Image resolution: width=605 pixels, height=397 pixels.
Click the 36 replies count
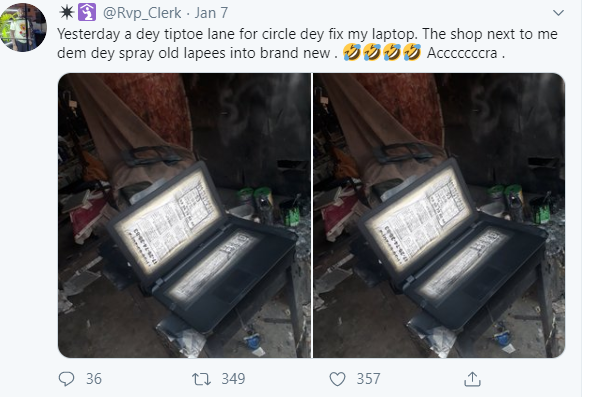coord(94,379)
